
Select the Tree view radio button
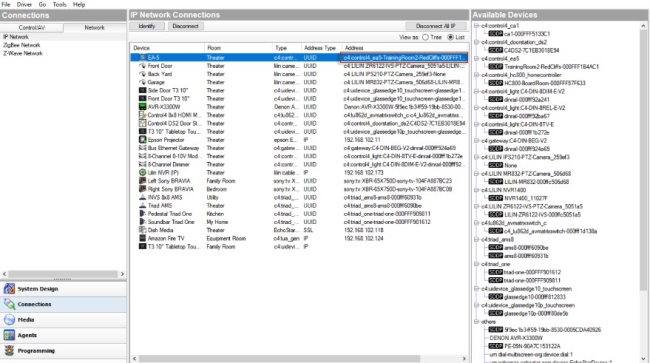pyautogui.click(x=425, y=37)
